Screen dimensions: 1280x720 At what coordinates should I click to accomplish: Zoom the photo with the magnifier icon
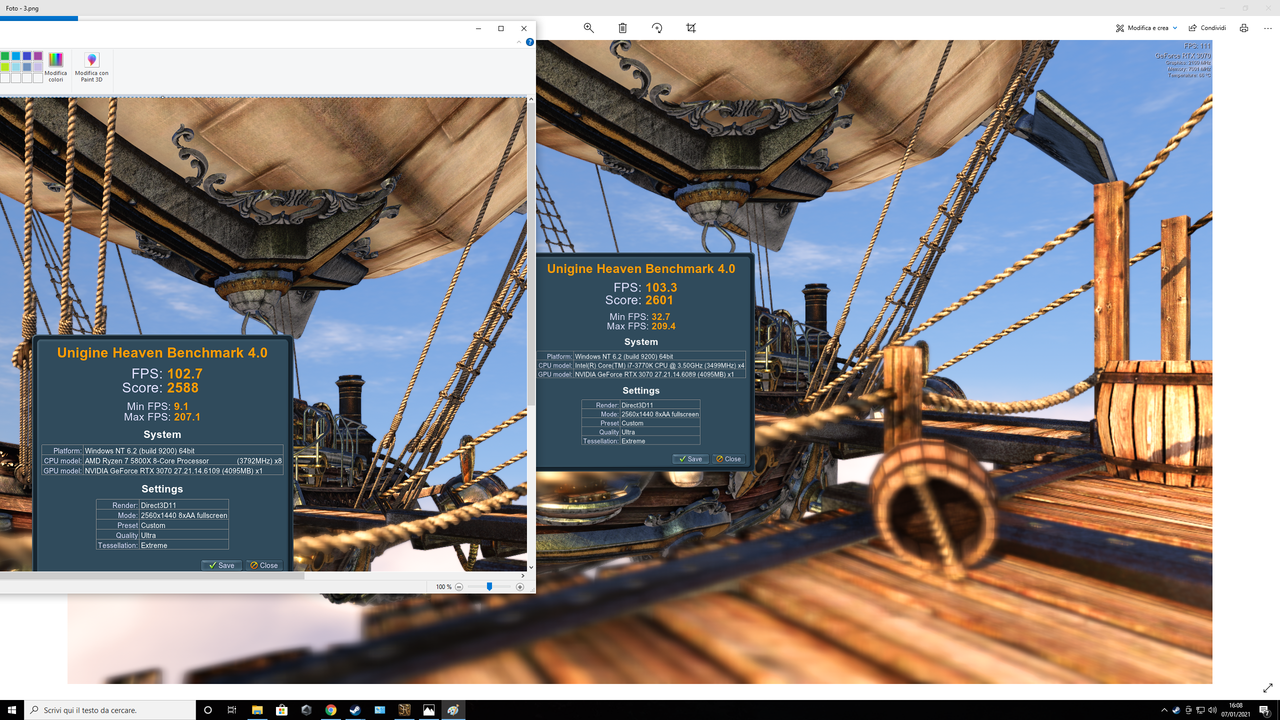click(589, 28)
